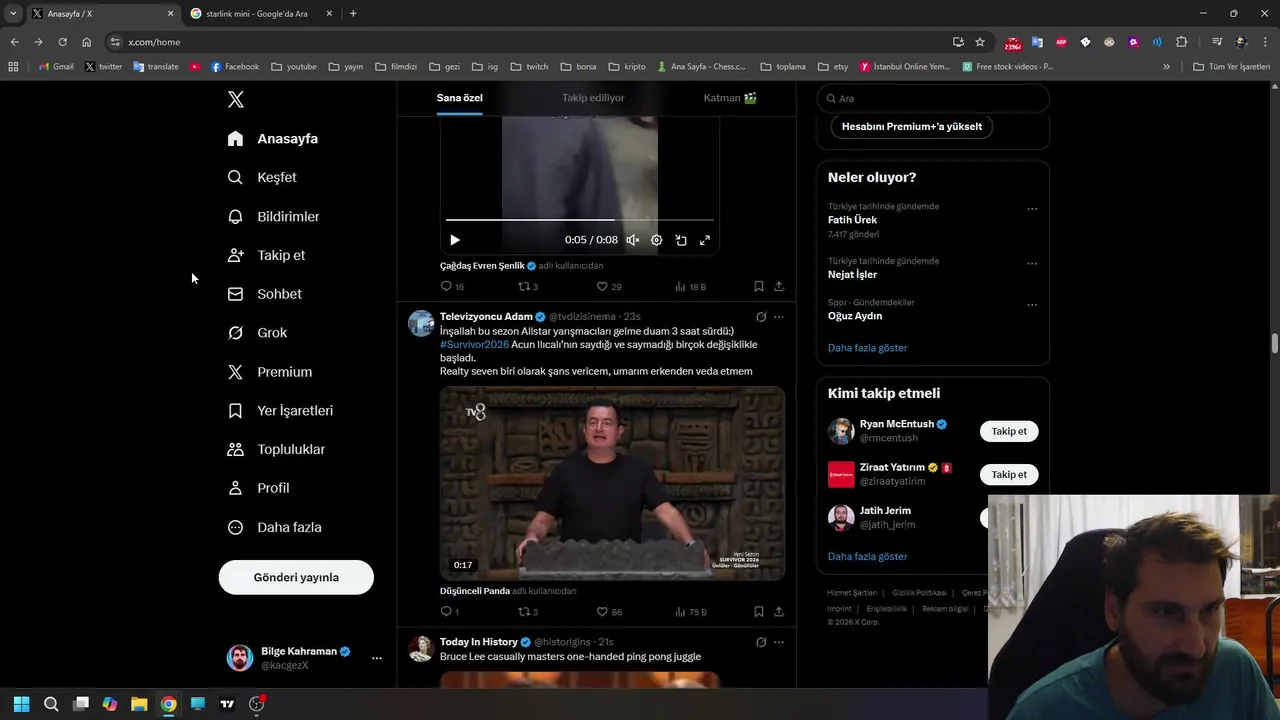Image resolution: width=1280 pixels, height=720 pixels.
Task: Open the Takip et sidebar item
Action: coord(266,255)
